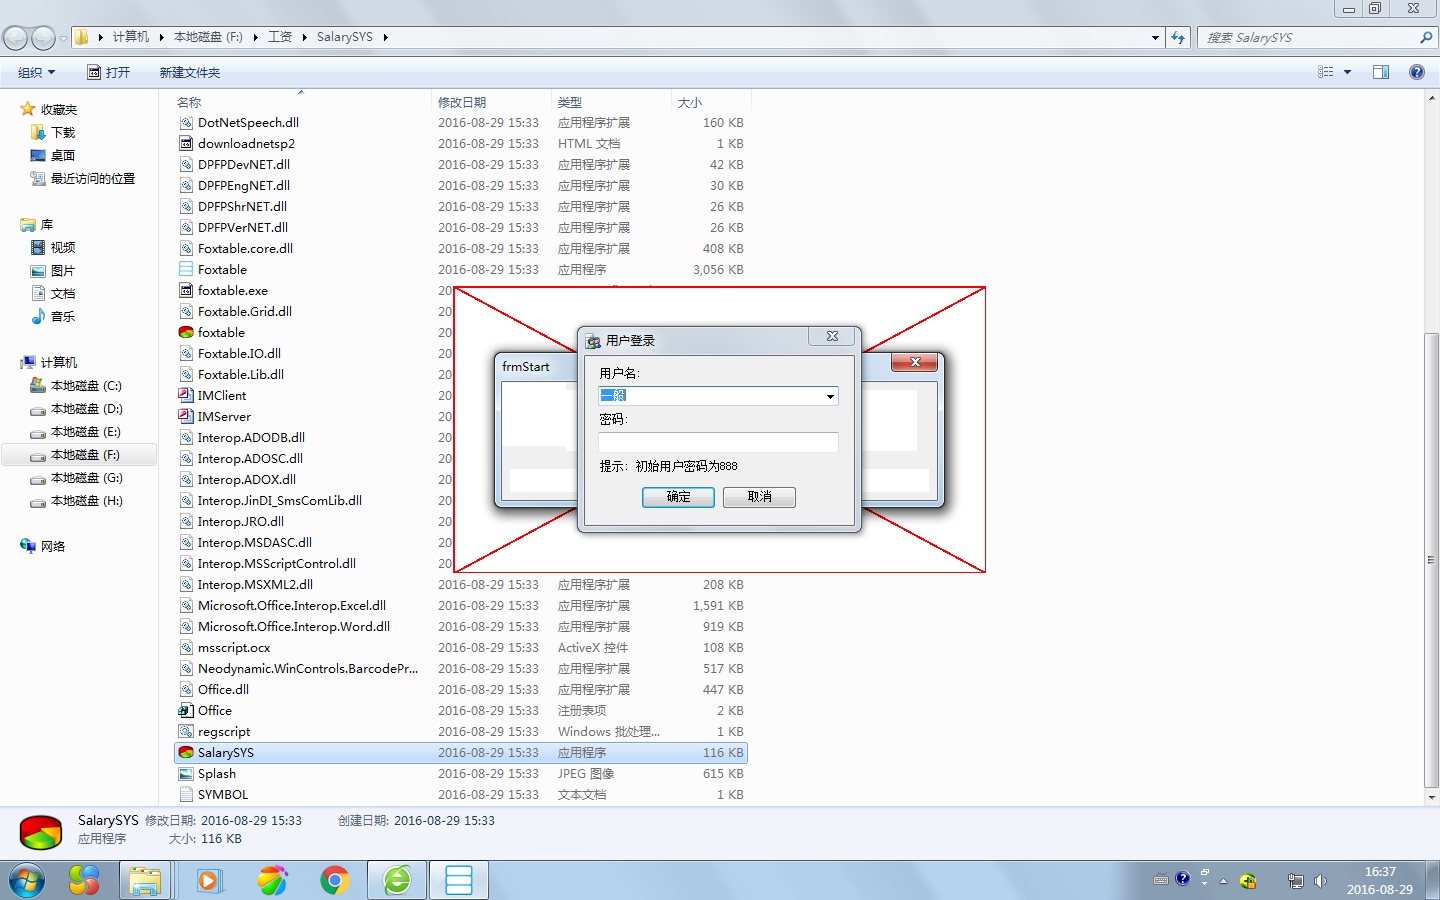
Task: Open 本地磁盘 (G:) drive
Action: click(86, 477)
